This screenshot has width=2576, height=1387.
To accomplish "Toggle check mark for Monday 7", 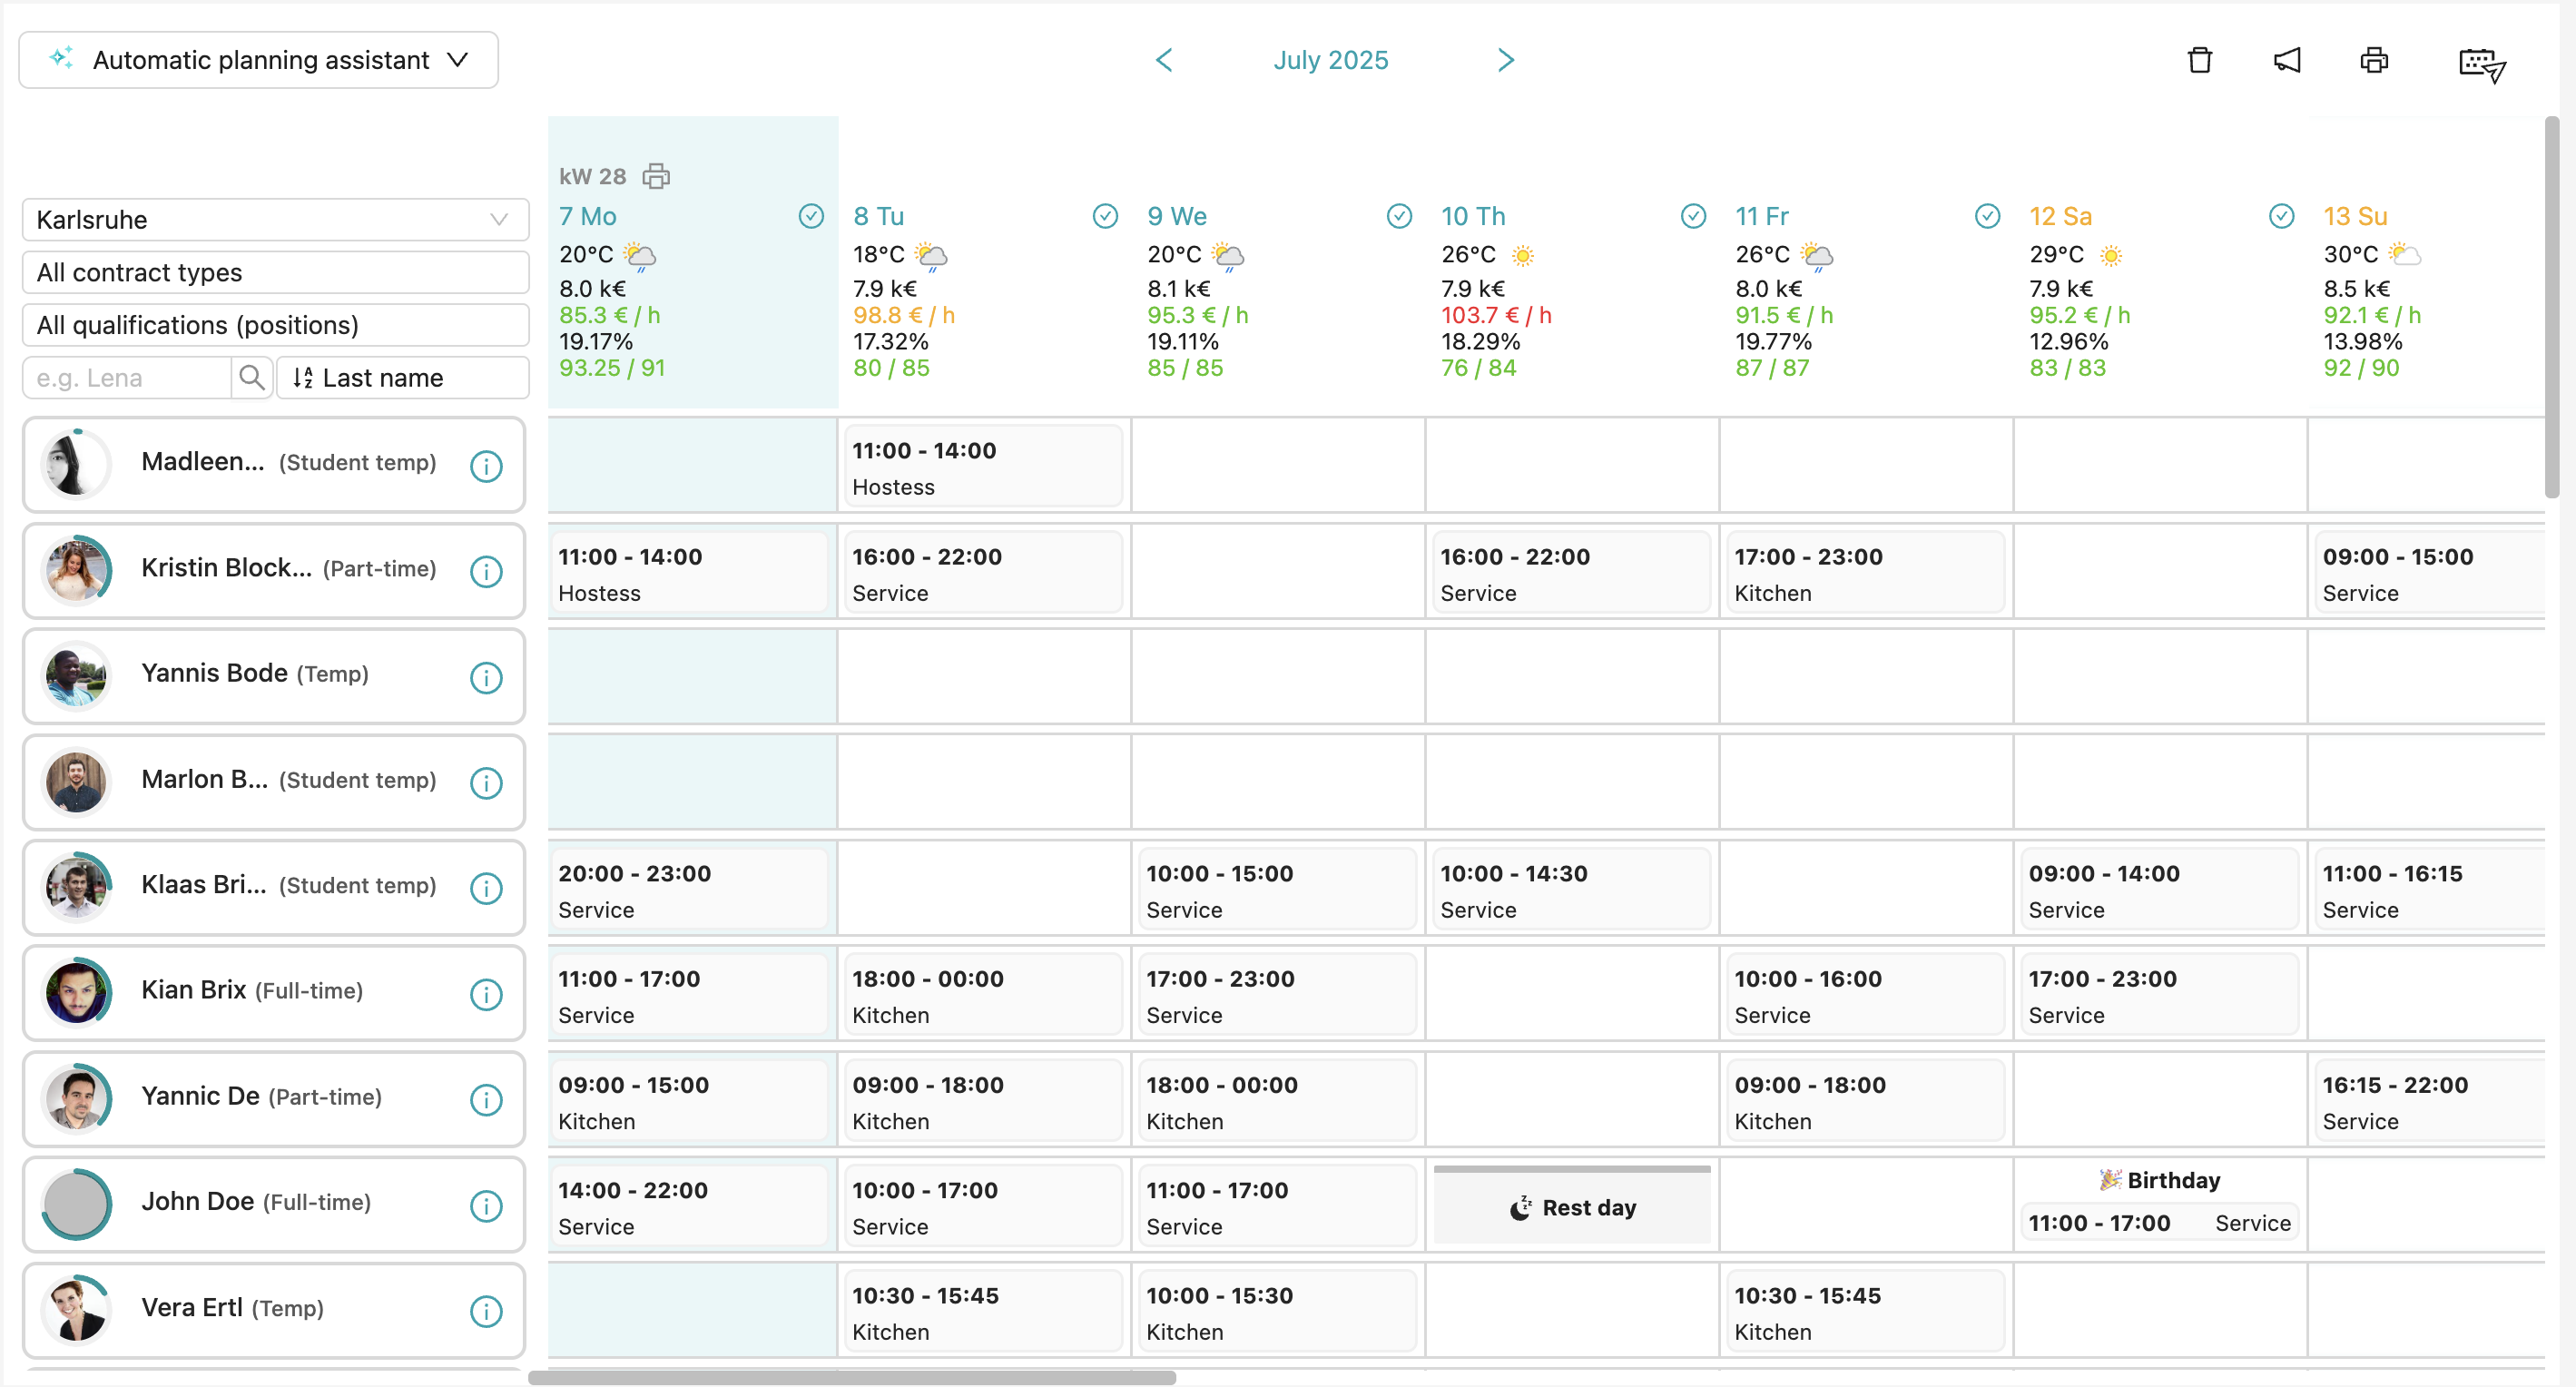I will coord(811,216).
